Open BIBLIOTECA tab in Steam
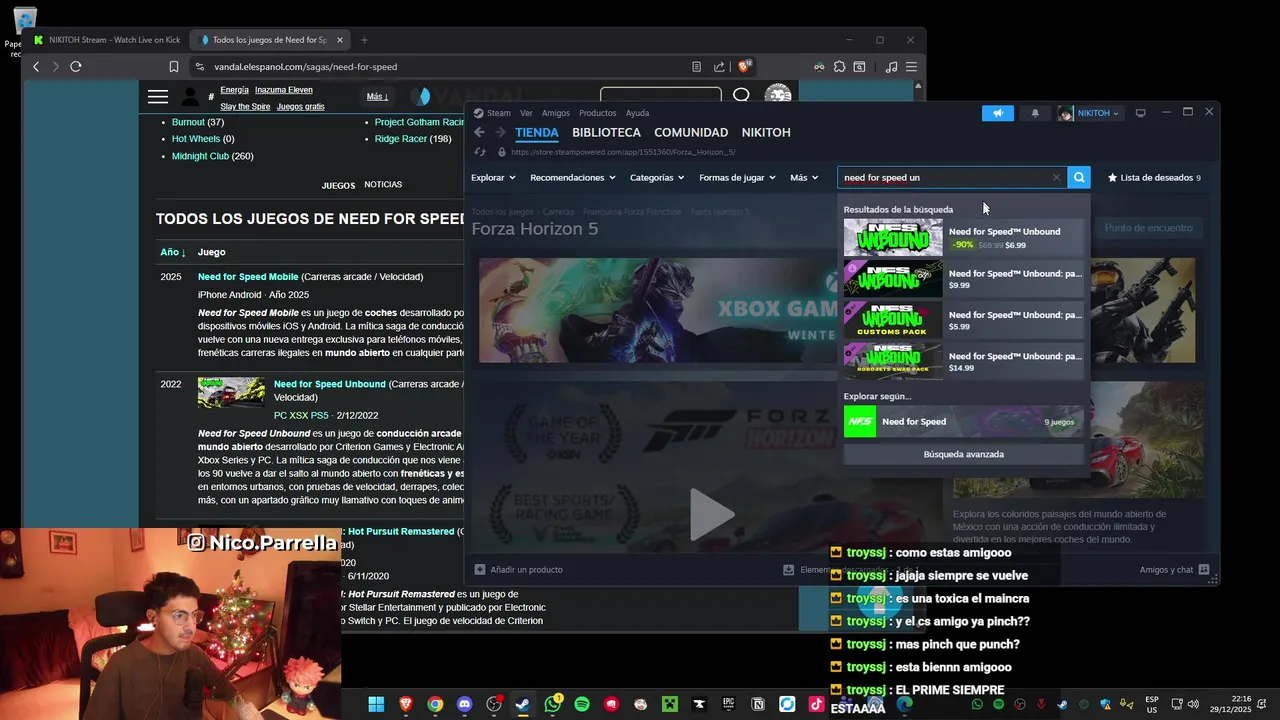Image resolution: width=1280 pixels, height=720 pixels. pyautogui.click(x=606, y=132)
